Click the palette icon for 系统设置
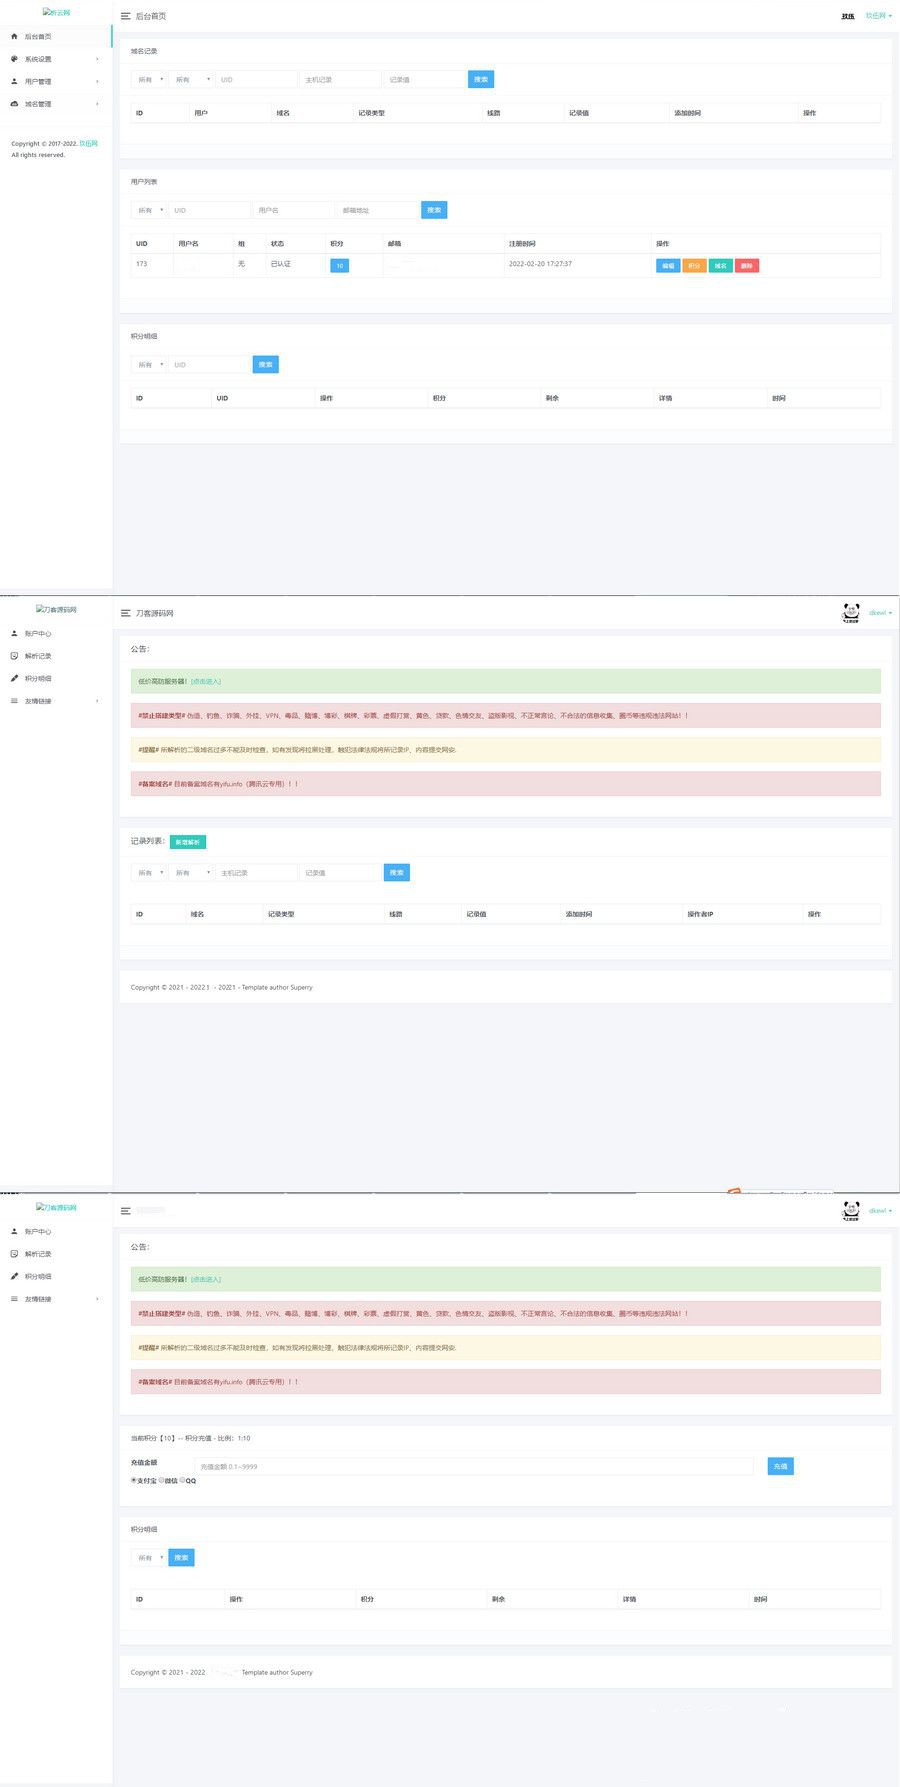This screenshot has width=900, height=1787. point(14,59)
